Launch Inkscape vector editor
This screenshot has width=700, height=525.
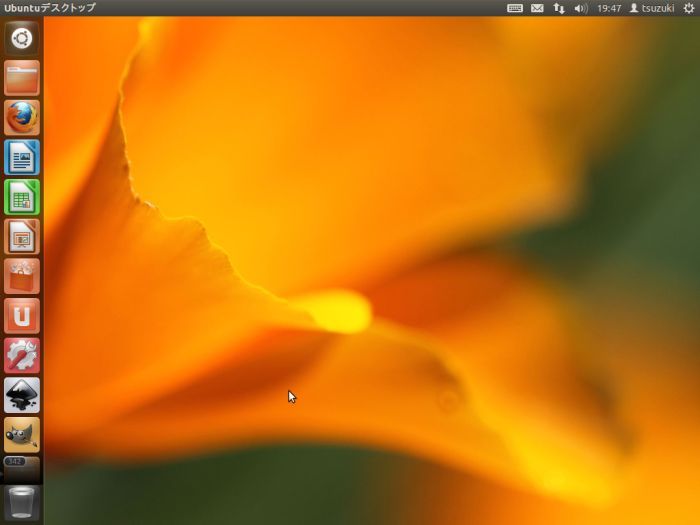pos(22,395)
